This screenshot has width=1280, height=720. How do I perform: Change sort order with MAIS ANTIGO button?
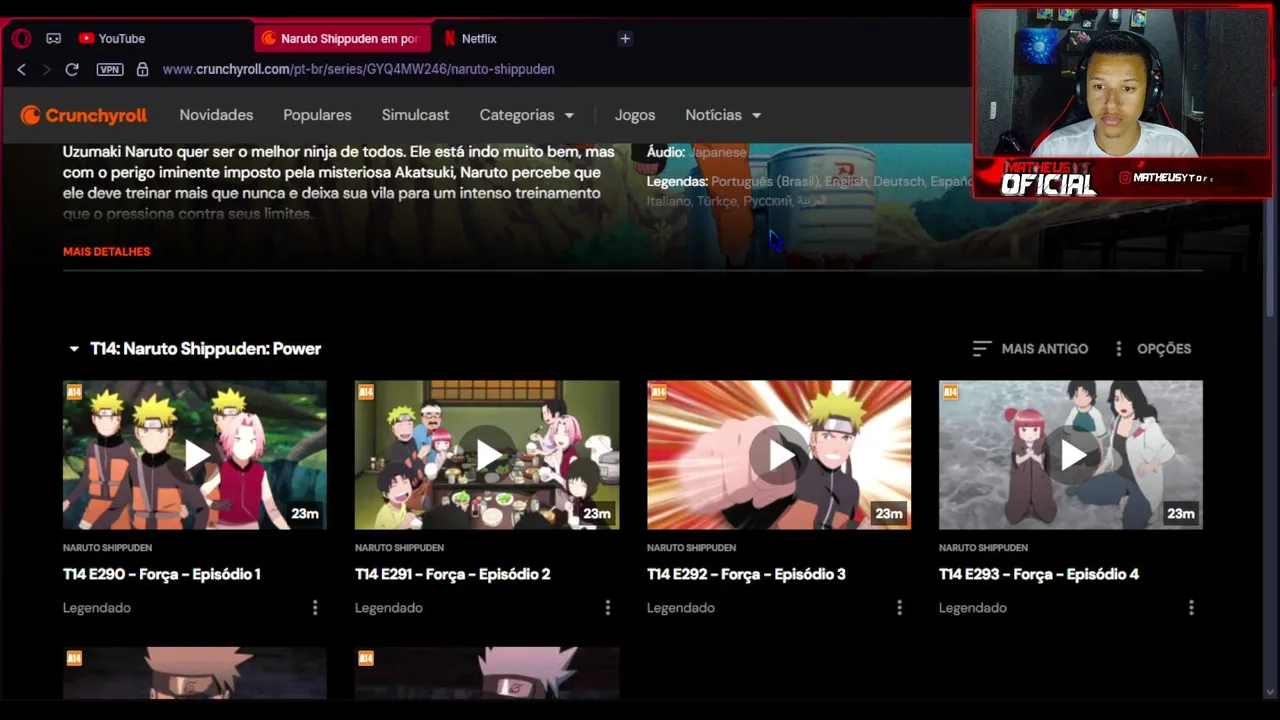pyautogui.click(x=1030, y=349)
